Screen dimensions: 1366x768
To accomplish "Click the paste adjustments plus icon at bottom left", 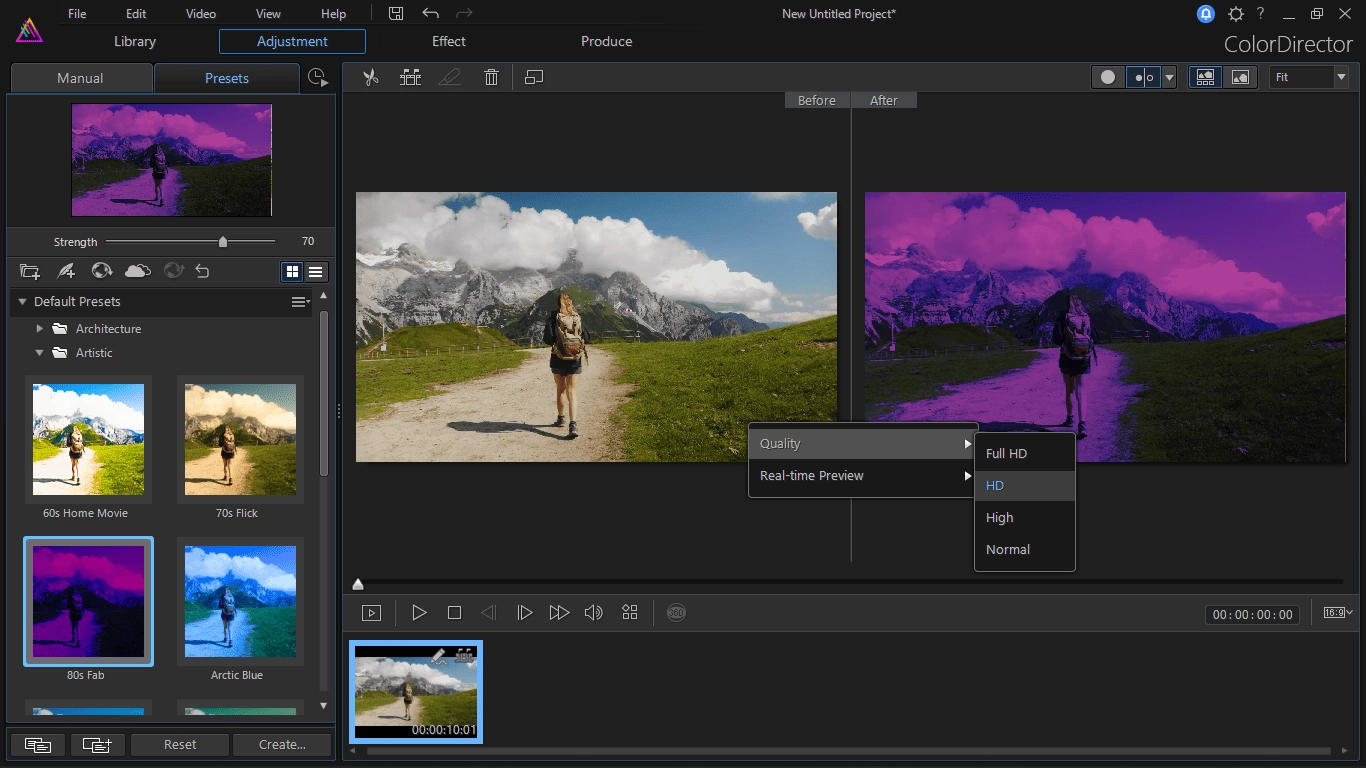I will 97,744.
